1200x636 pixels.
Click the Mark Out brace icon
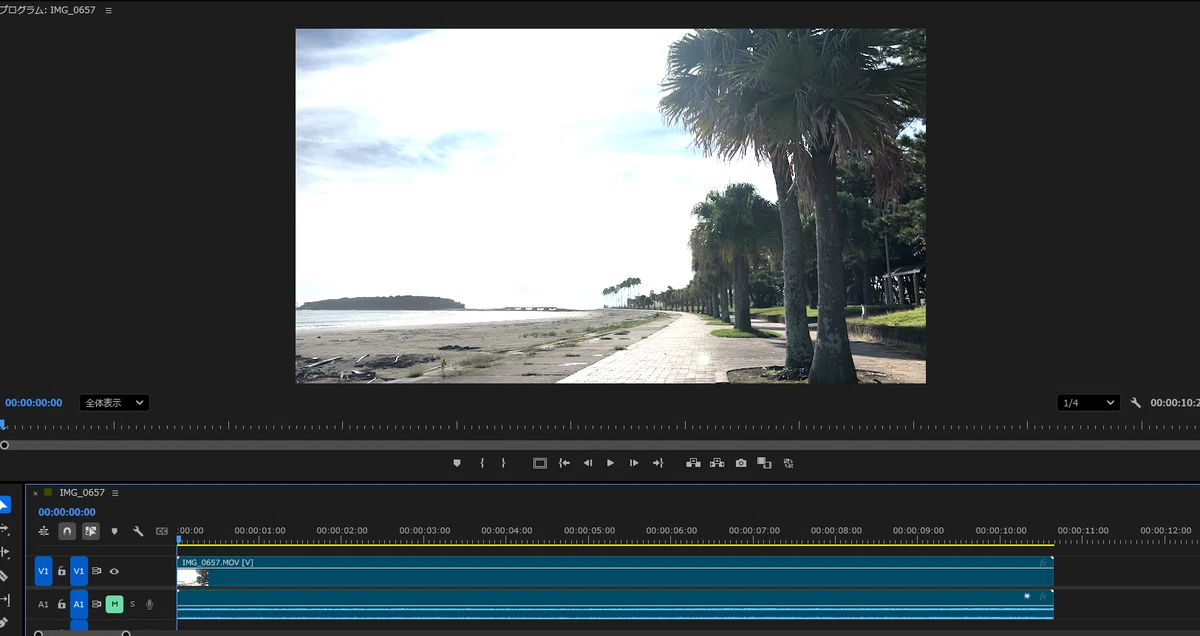[x=503, y=463]
